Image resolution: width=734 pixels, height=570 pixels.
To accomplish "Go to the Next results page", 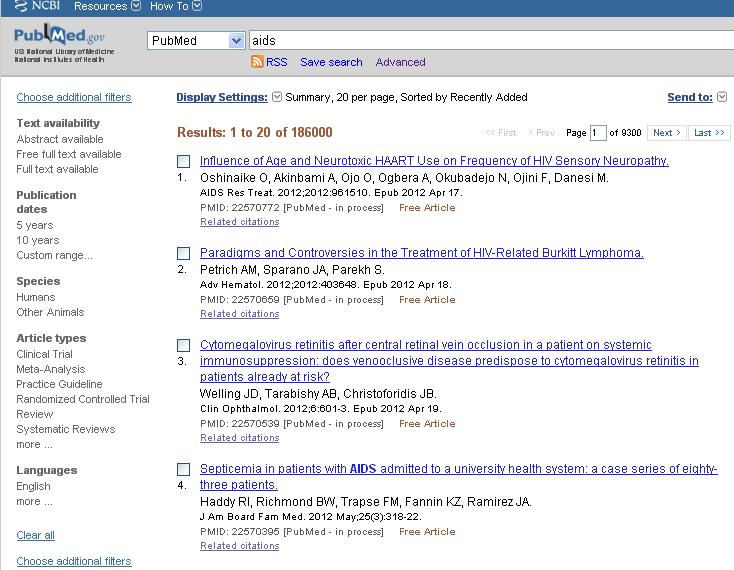I will (x=666, y=133).
